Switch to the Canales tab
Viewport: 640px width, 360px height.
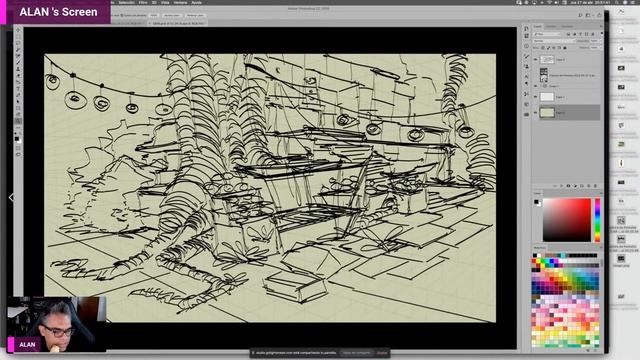(x=551, y=27)
